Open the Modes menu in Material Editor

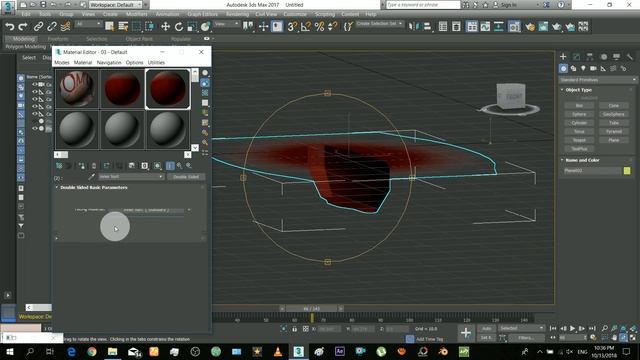62,62
